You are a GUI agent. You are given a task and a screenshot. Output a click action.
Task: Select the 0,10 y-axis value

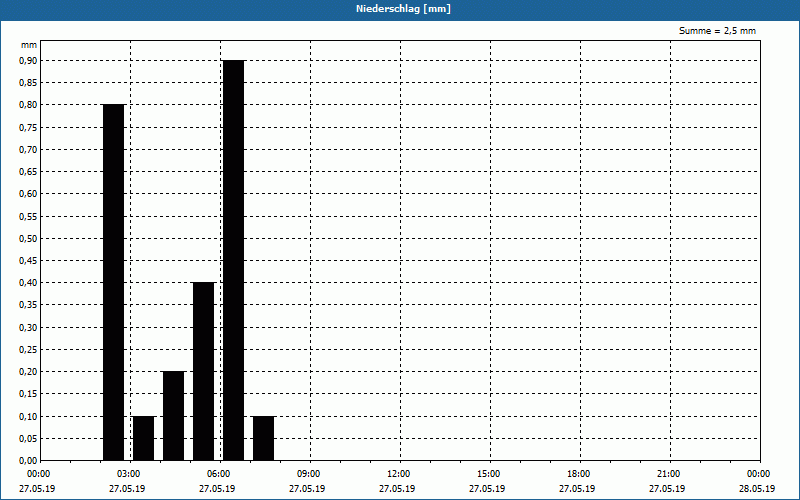pyautogui.click(x=28, y=416)
